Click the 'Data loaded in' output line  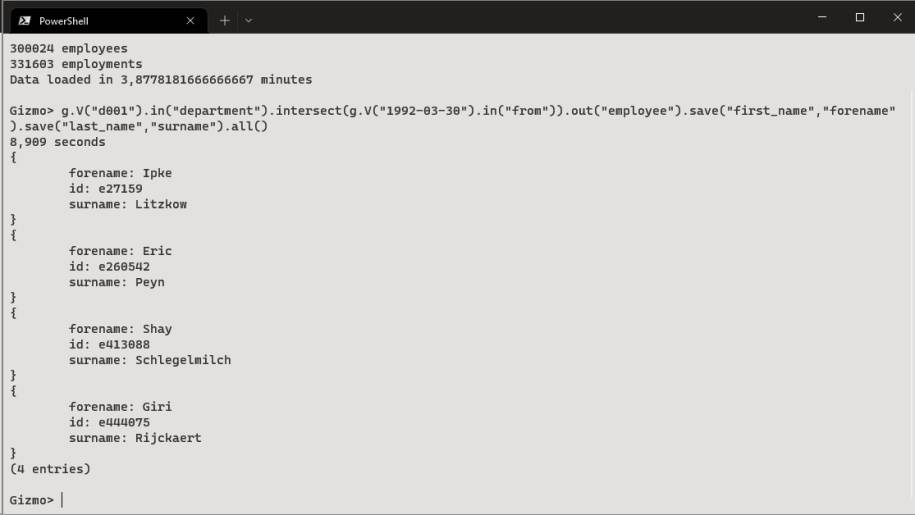click(x=160, y=80)
